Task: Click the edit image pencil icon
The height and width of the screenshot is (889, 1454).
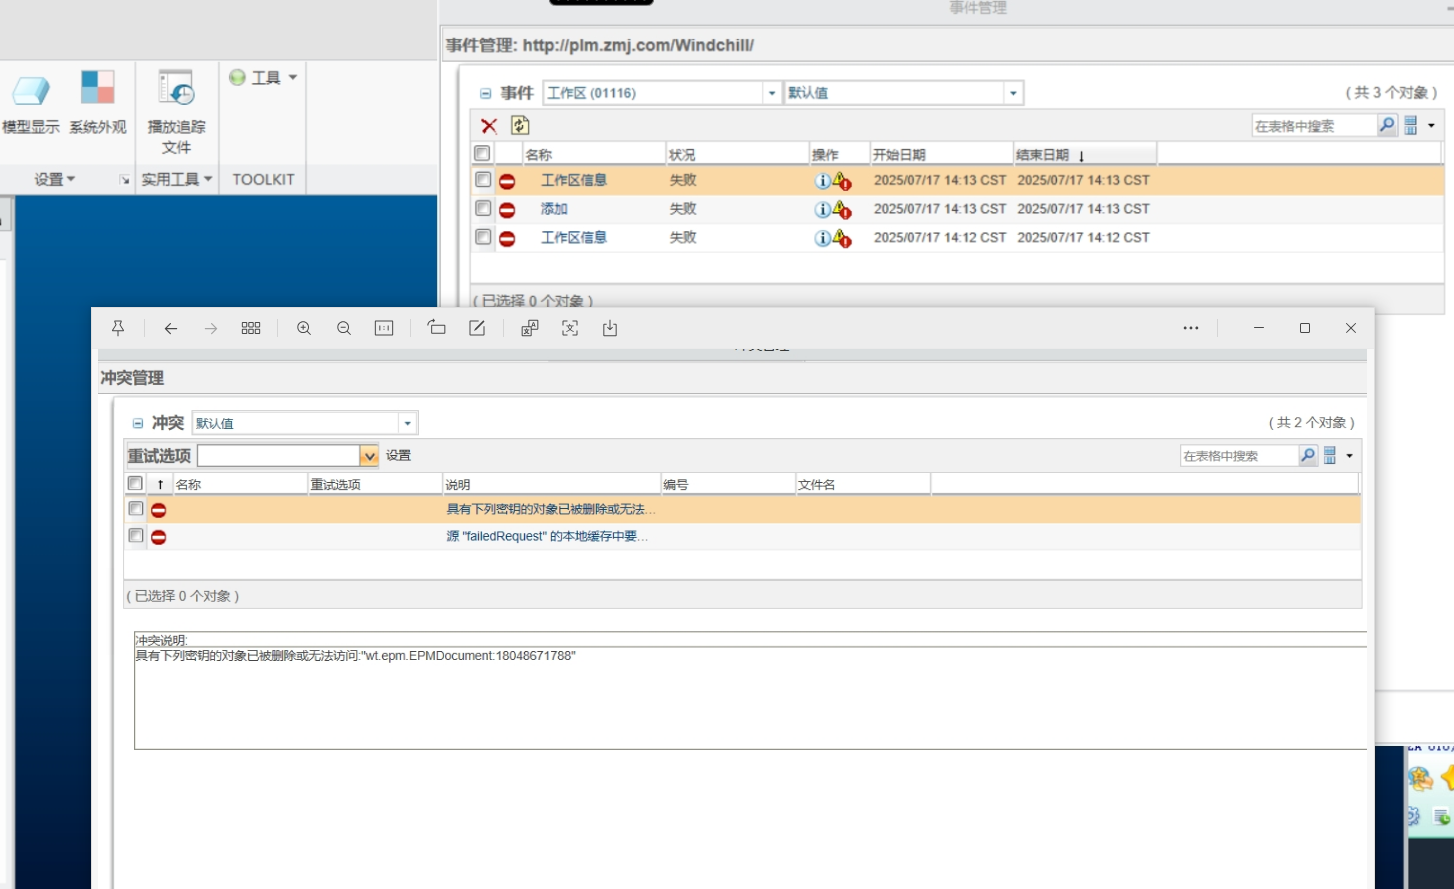Action: click(477, 328)
